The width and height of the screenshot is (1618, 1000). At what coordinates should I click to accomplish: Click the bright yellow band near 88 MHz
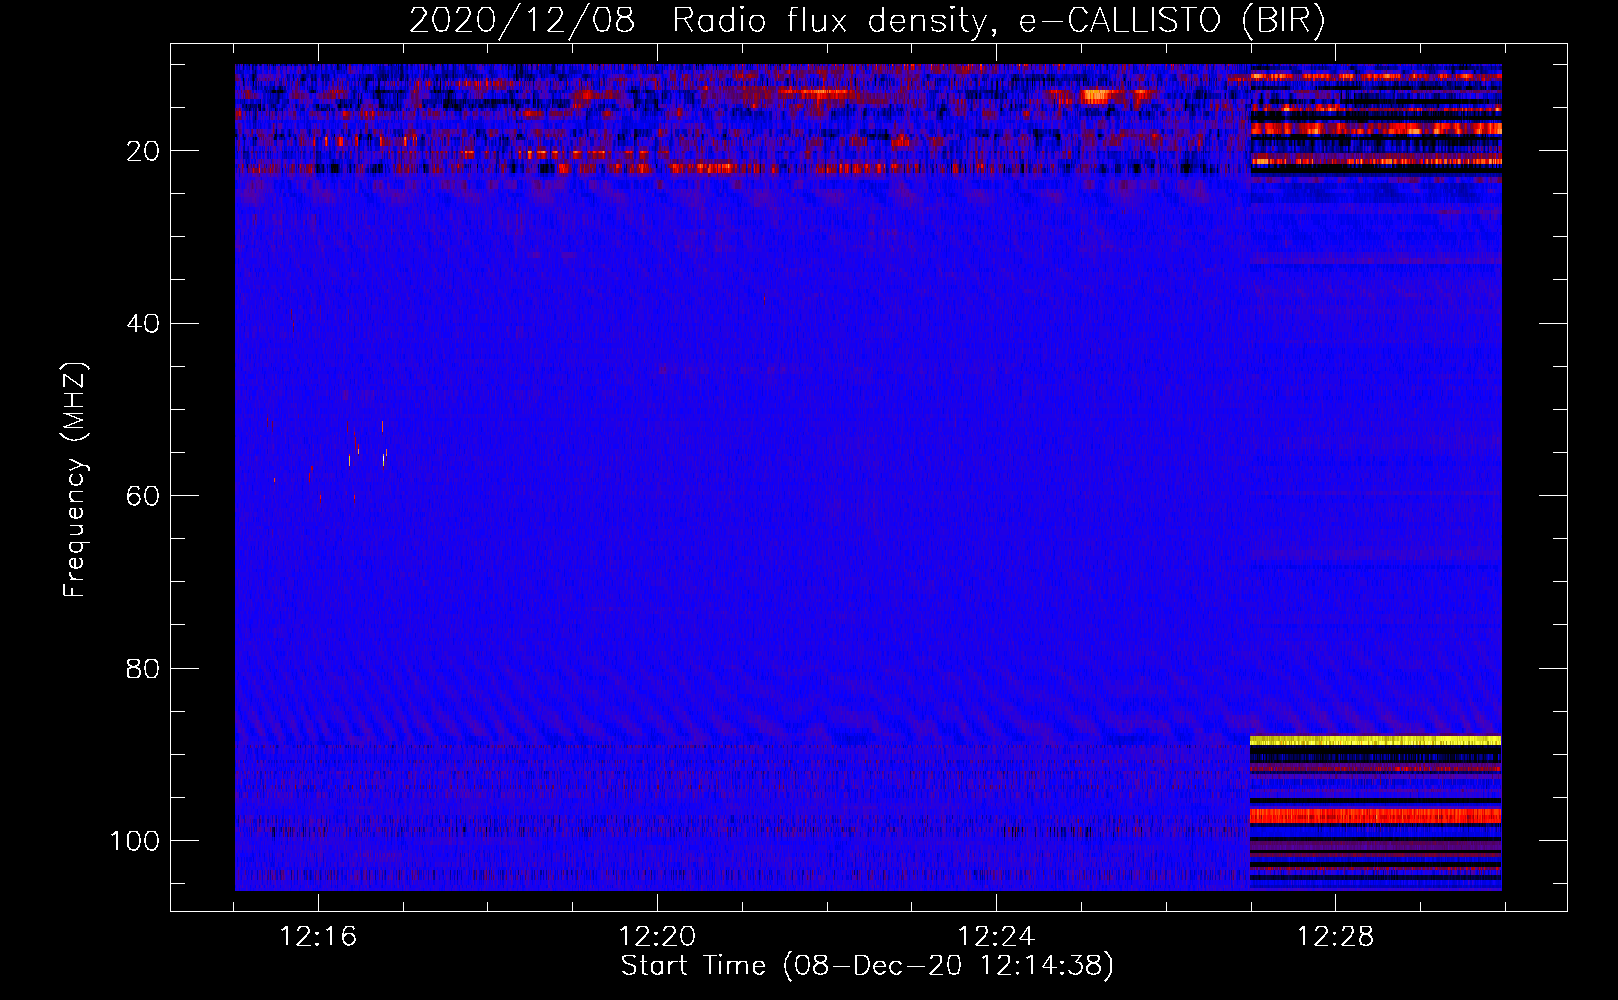click(1376, 741)
